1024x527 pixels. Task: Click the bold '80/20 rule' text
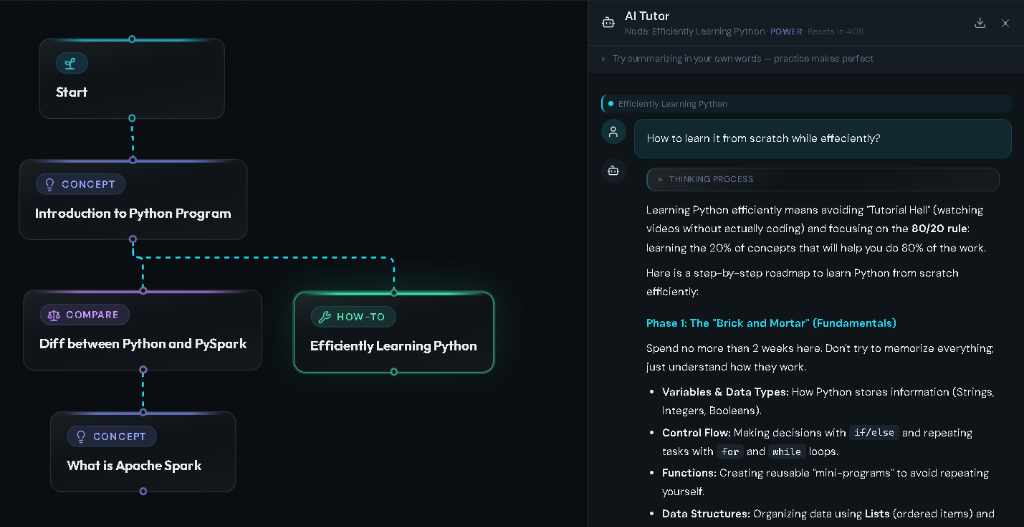point(940,229)
